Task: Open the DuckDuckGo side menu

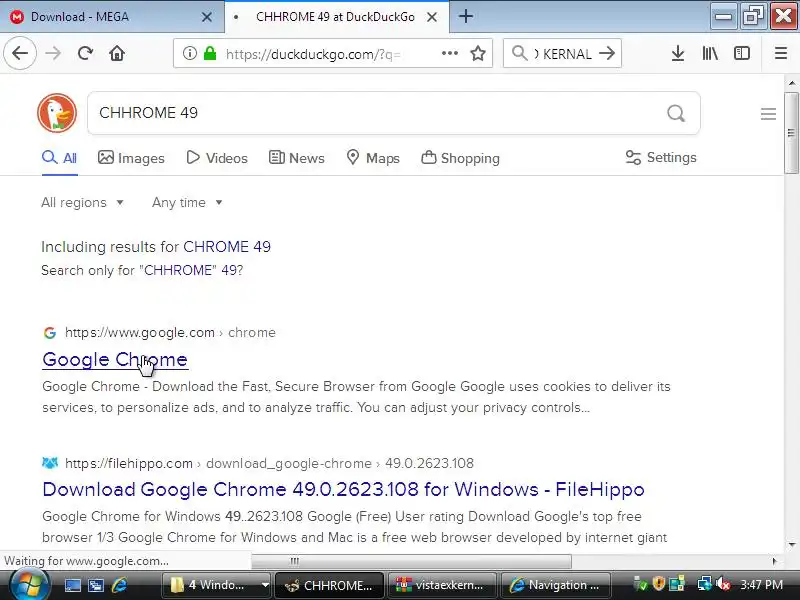Action: coord(768,114)
